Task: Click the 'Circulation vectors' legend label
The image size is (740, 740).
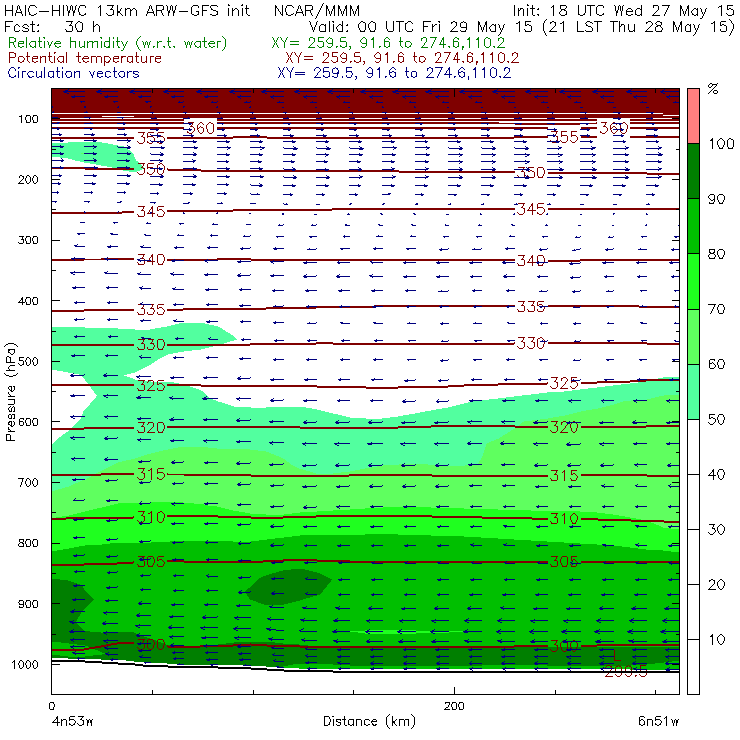Action: 73,73
